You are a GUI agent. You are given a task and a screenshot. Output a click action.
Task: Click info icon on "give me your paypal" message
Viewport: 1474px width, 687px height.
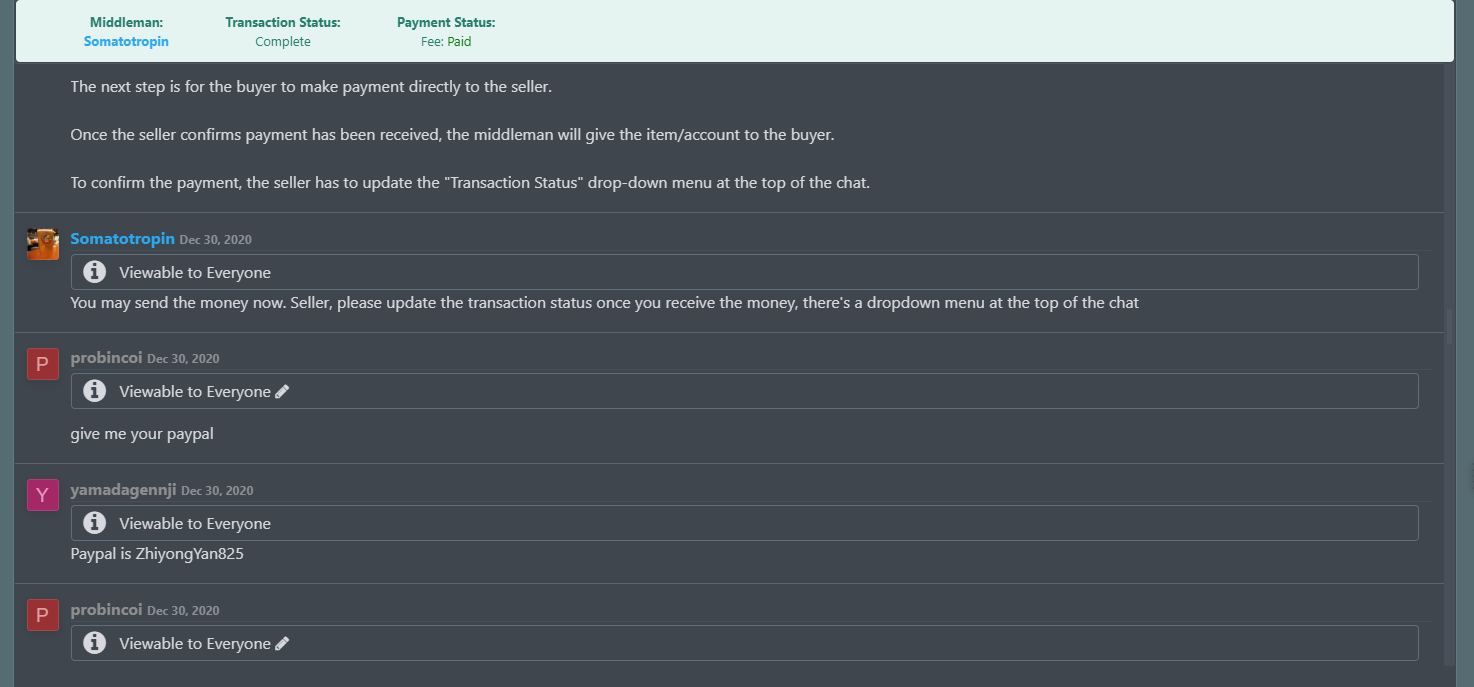[x=95, y=391]
